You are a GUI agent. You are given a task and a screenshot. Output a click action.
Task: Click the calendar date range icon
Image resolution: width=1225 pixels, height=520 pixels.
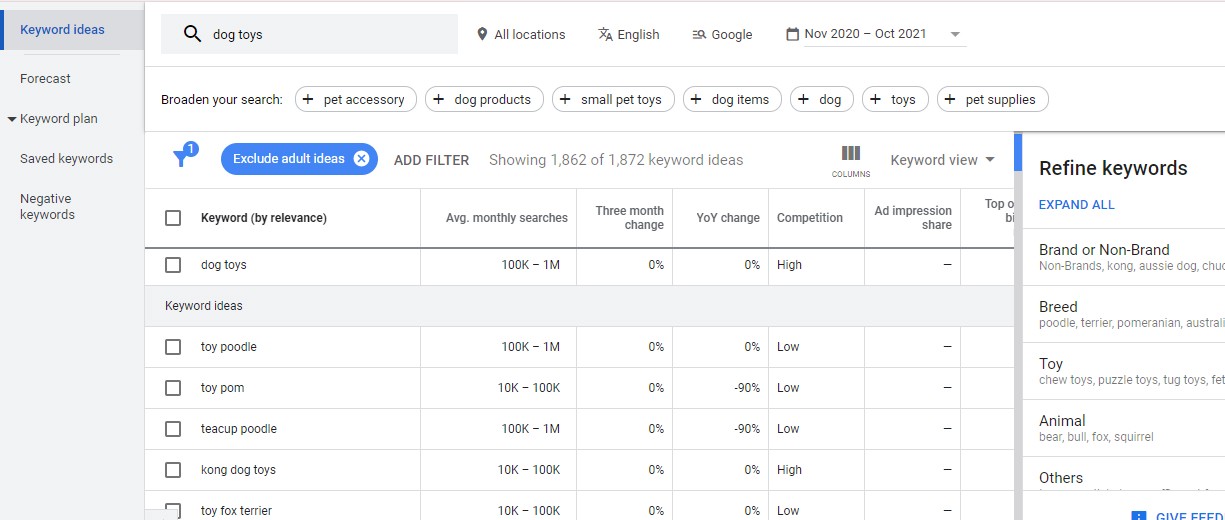pyautogui.click(x=792, y=34)
